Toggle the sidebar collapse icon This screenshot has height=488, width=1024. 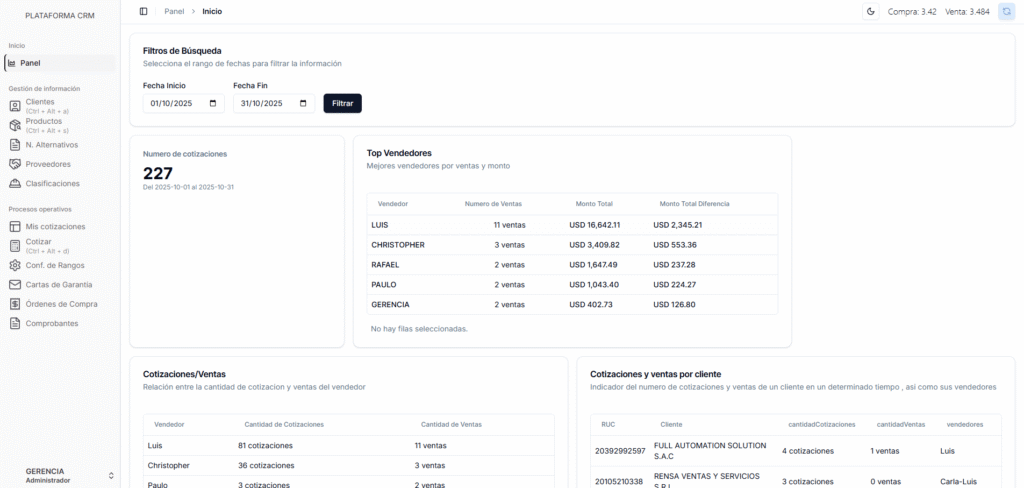point(144,11)
